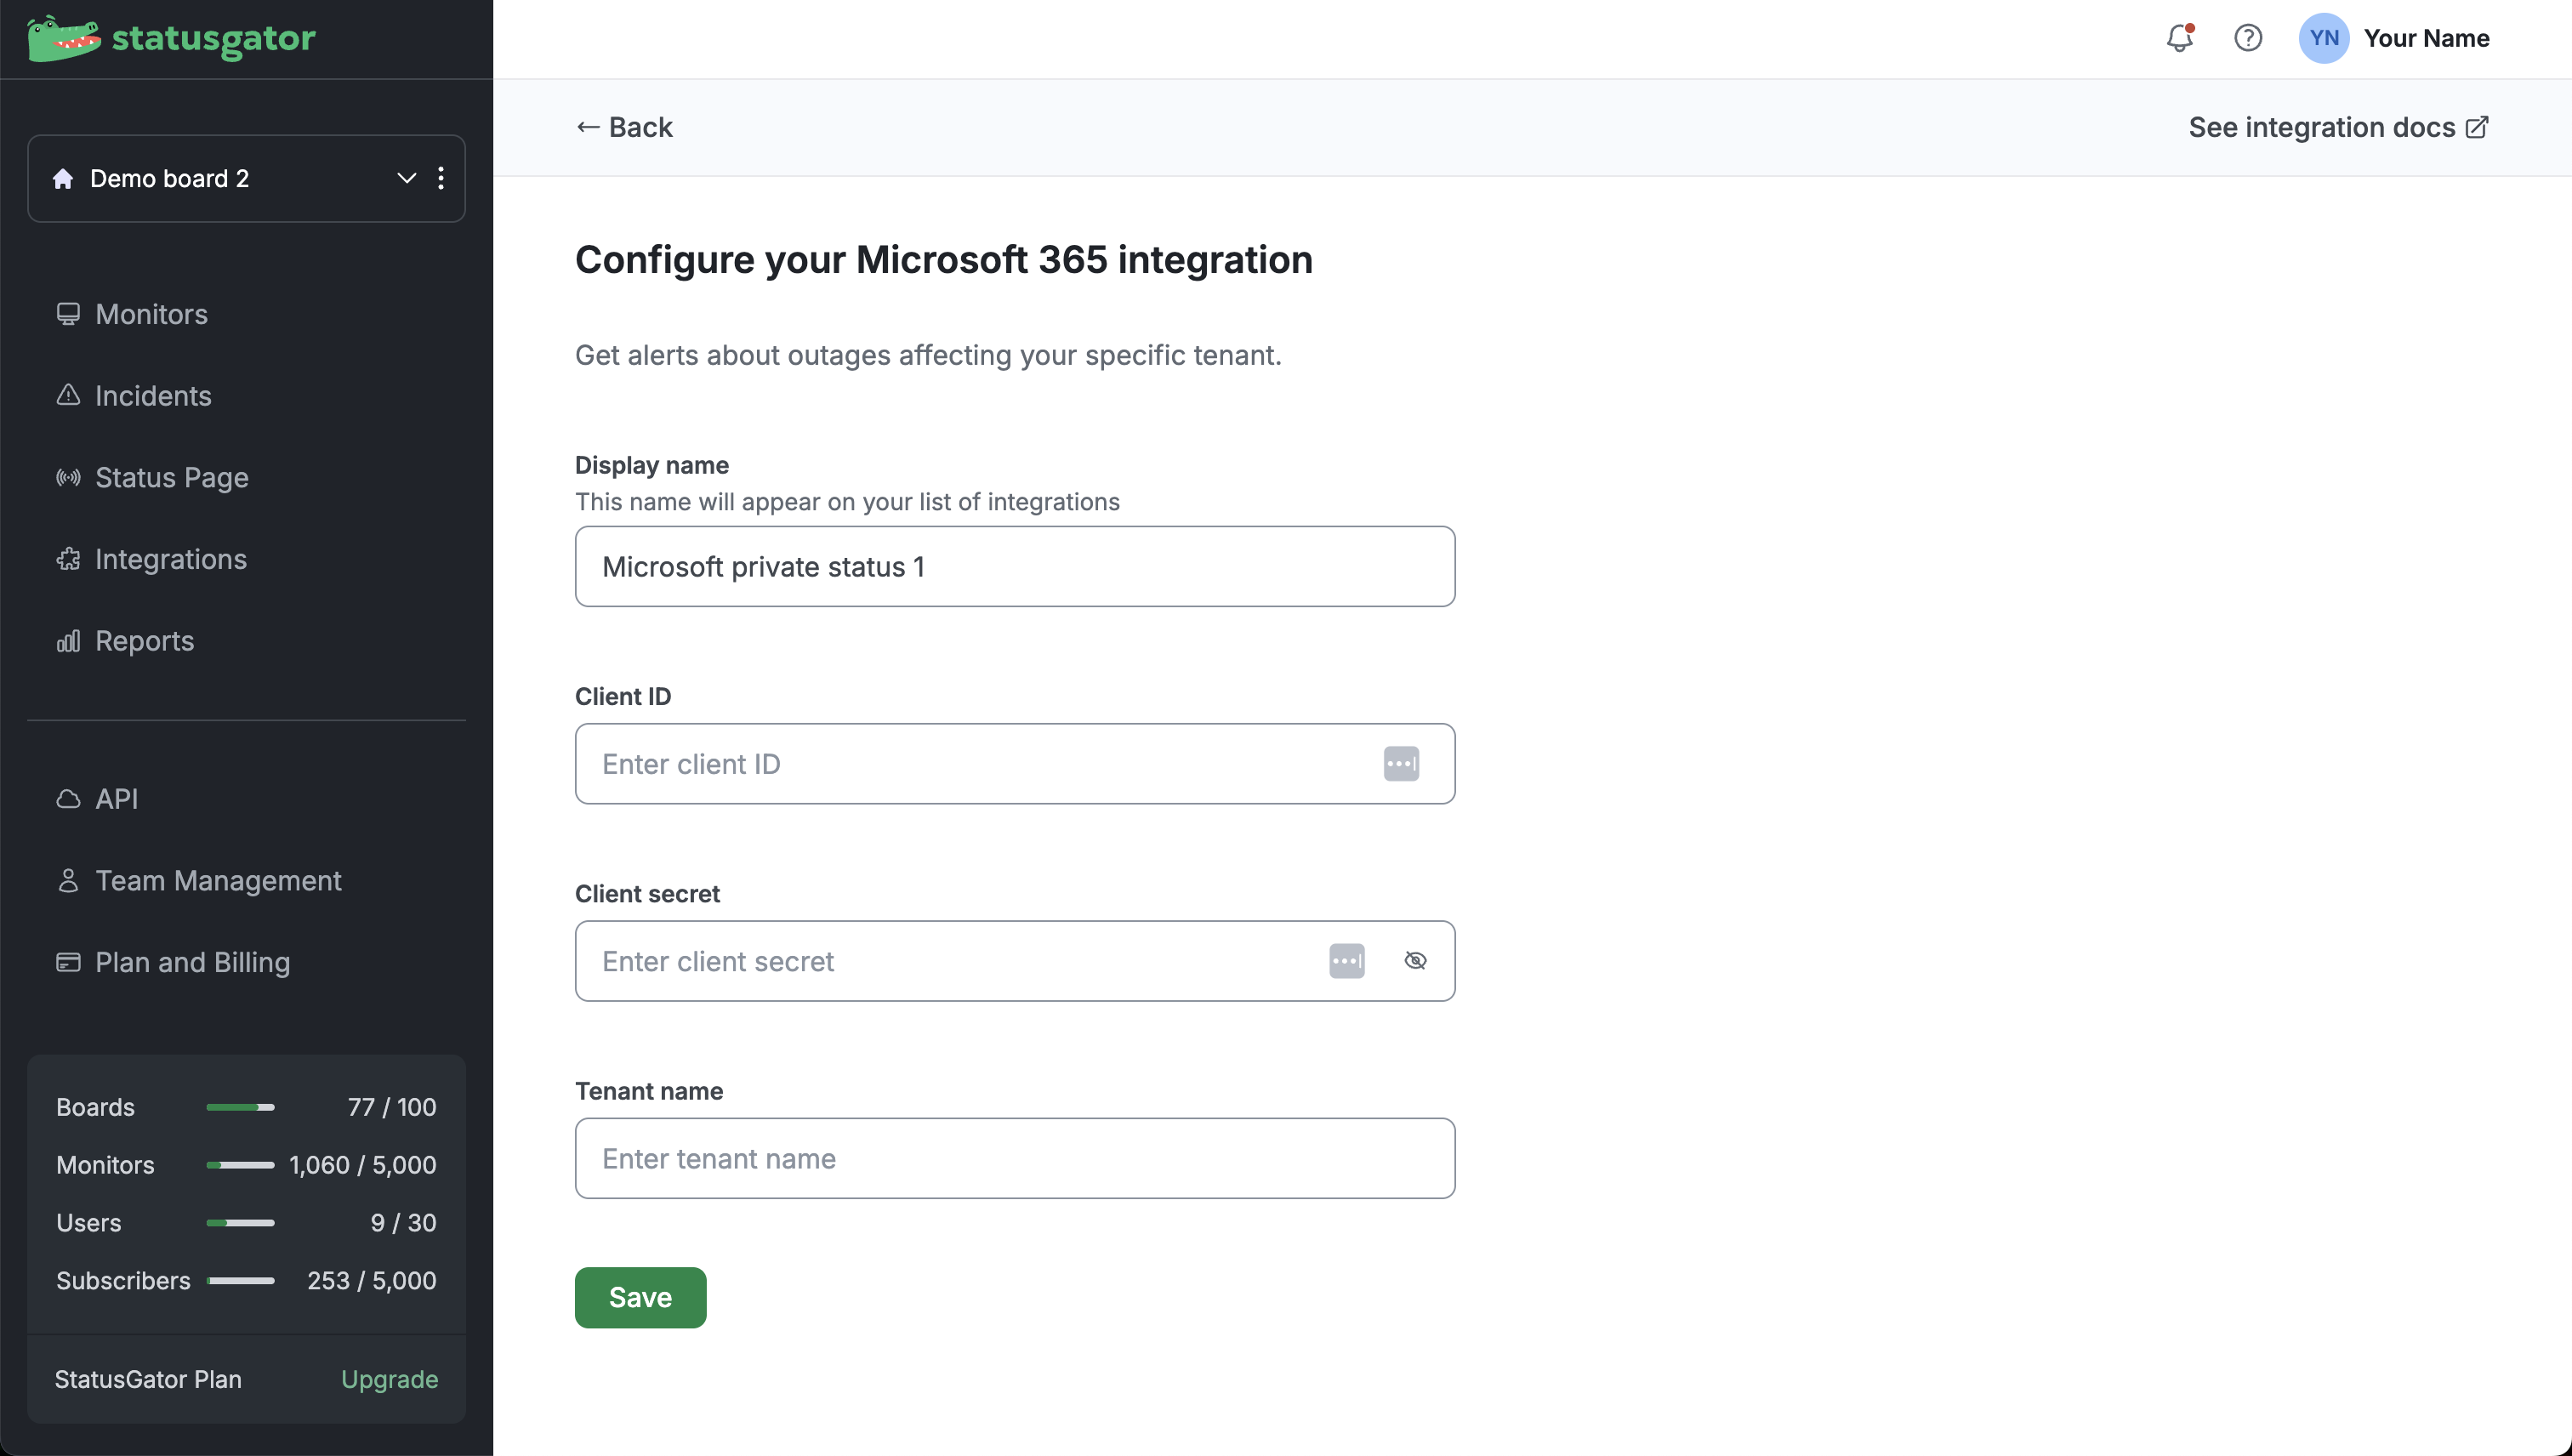Click the Back link
Viewport: 2572px width, 1456px height.
pos(624,127)
